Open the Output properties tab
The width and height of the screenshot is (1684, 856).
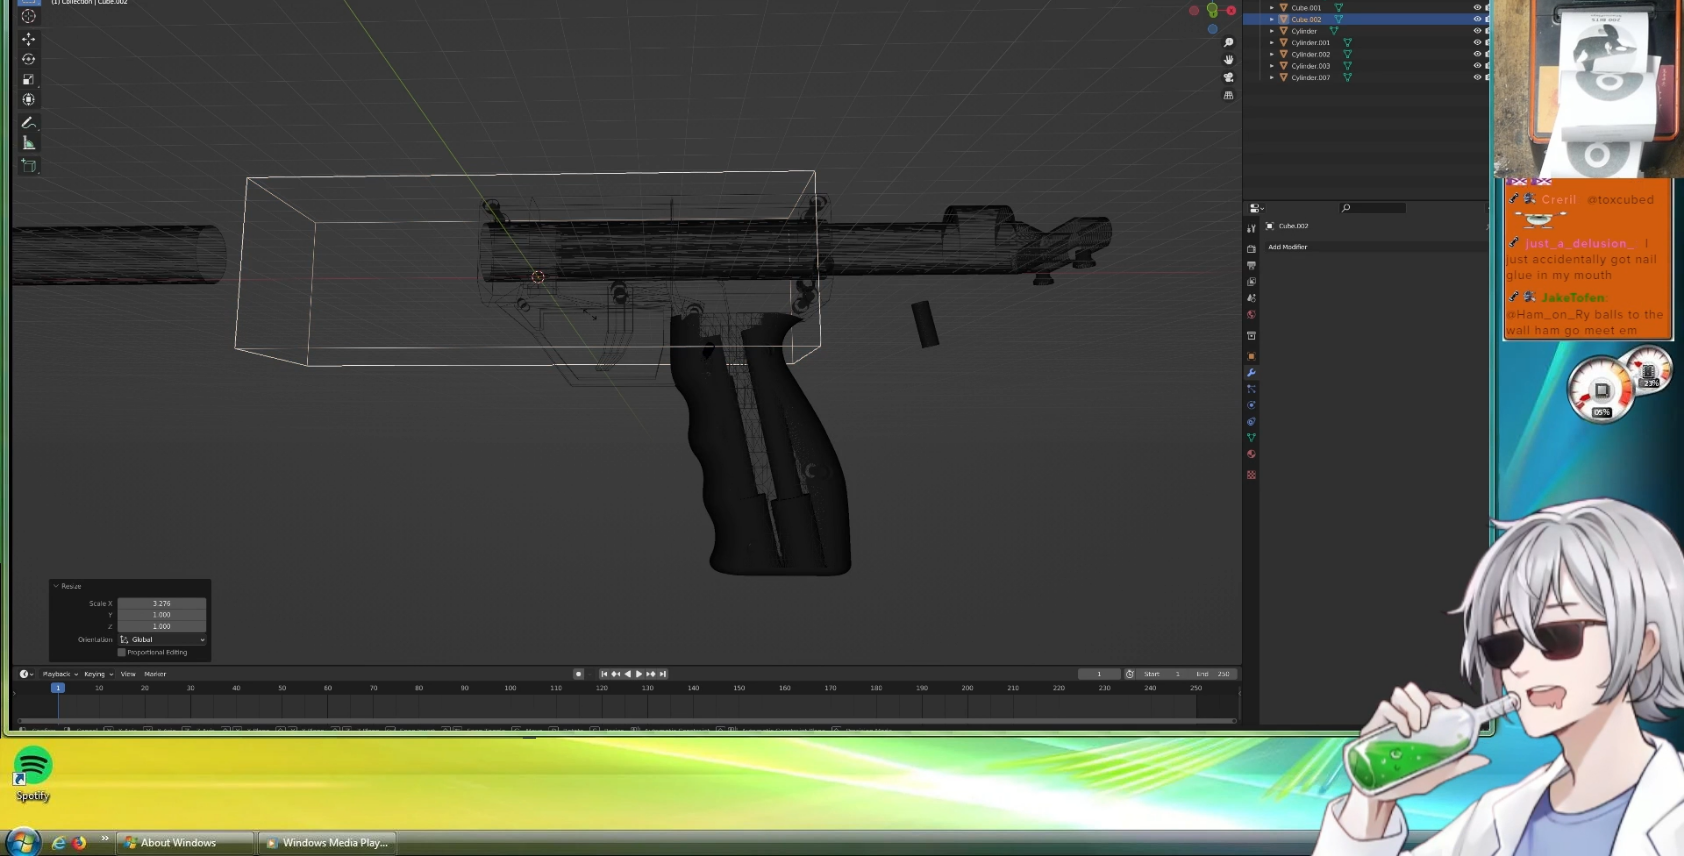(1251, 265)
